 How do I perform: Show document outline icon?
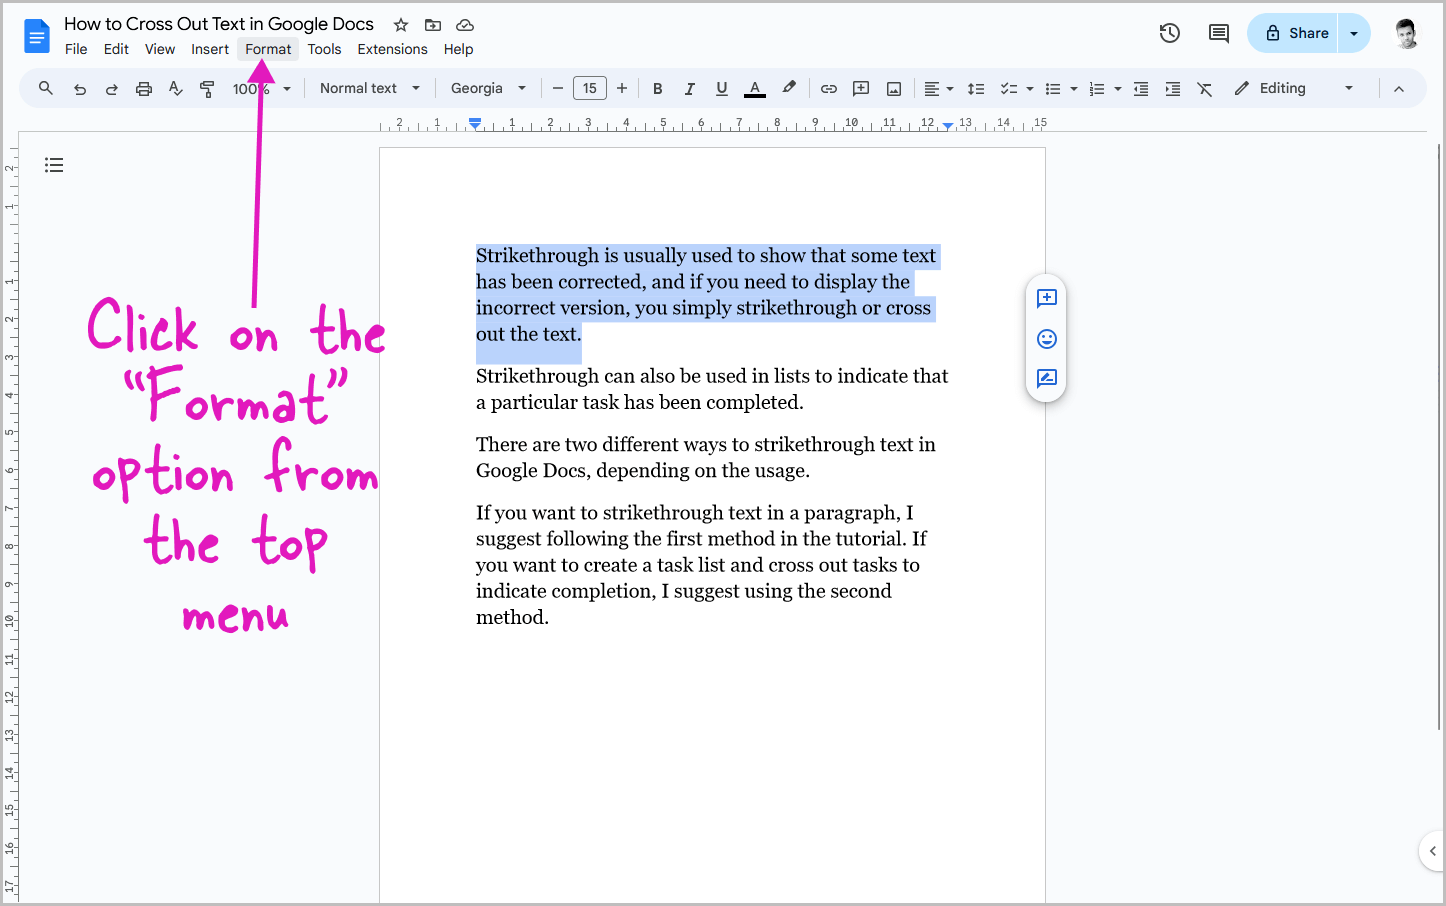54,165
